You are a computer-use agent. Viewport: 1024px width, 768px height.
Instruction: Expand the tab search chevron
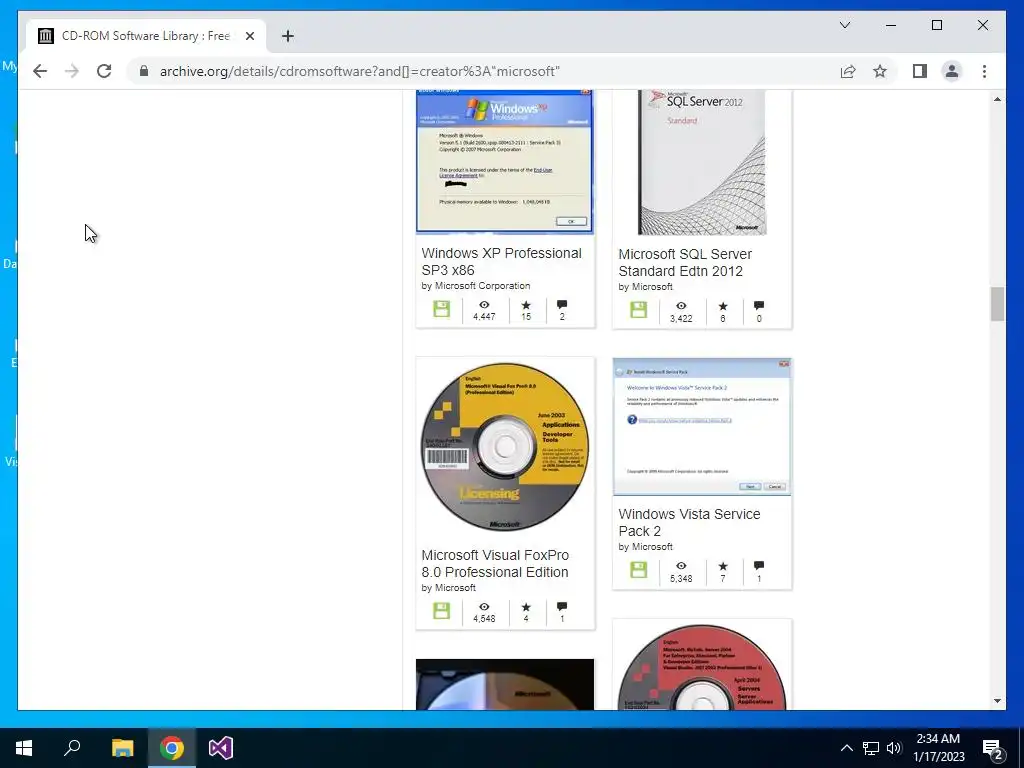(x=844, y=25)
